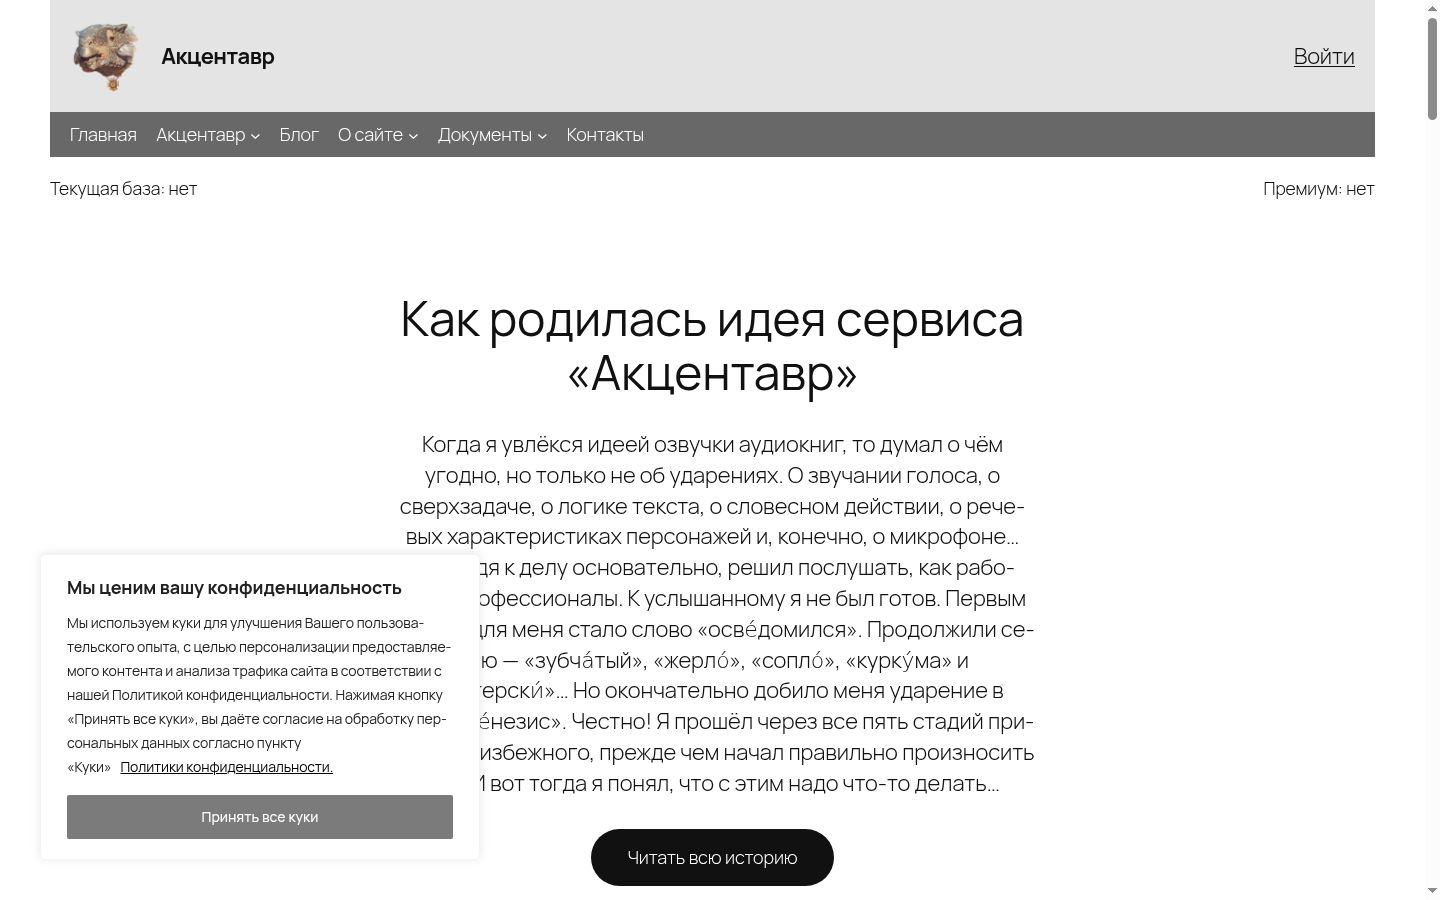This screenshot has width=1440, height=900.
Task: Open the Акцентавр navigation menu item
Action: click(200, 135)
